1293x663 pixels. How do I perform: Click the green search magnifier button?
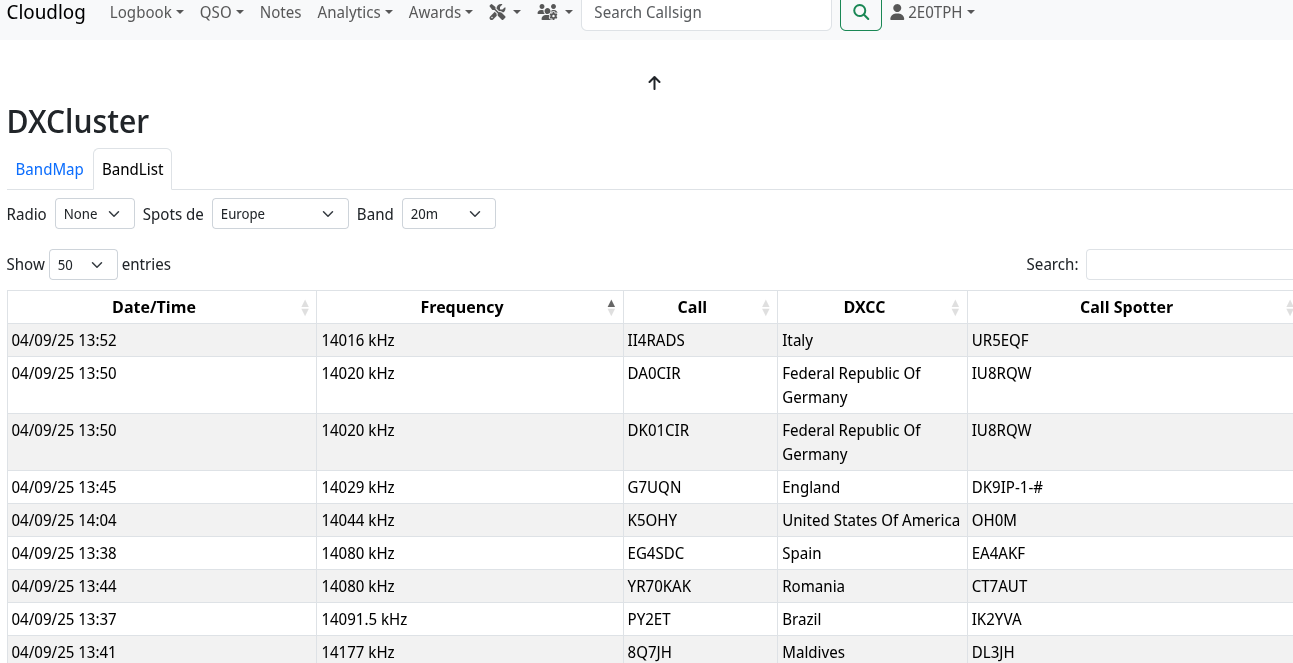point(860,13)
